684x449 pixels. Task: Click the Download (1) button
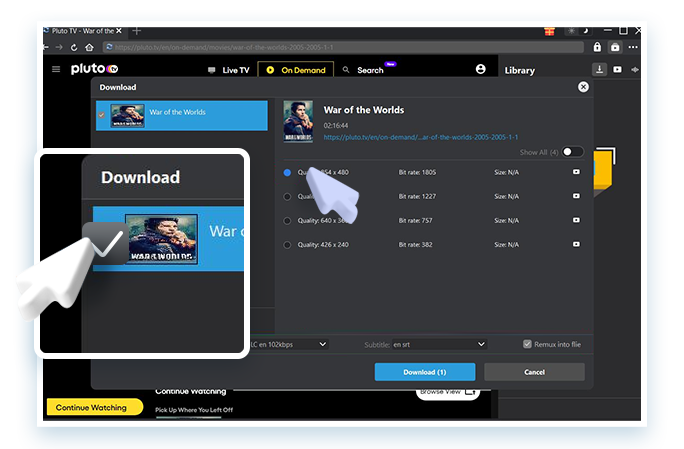point(425,372)
